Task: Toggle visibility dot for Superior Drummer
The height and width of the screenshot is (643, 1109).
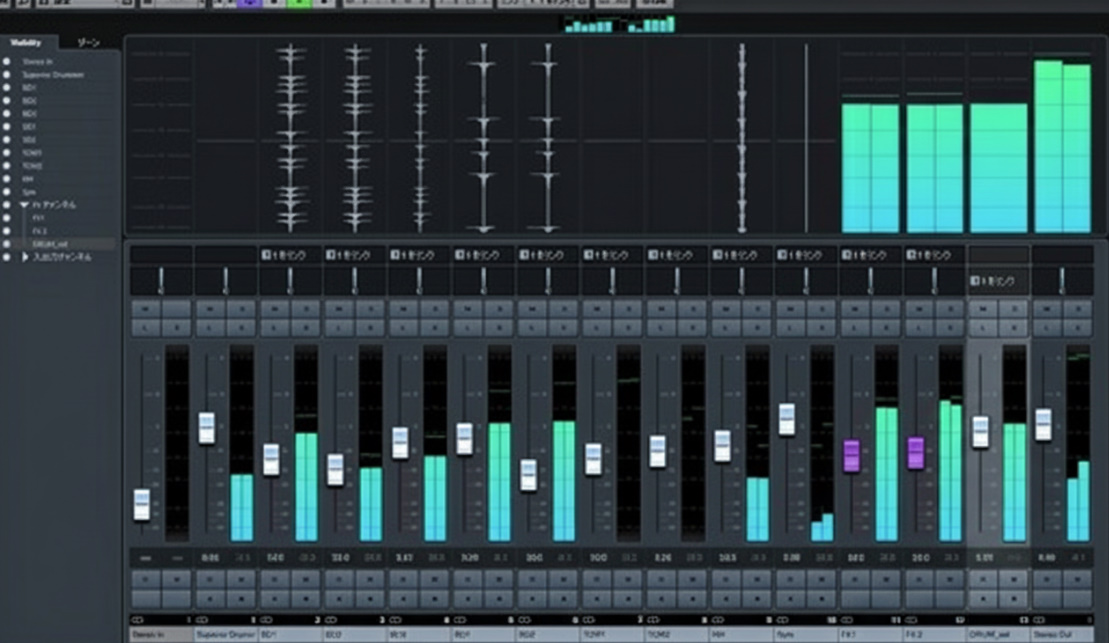Action: [7, 75]
